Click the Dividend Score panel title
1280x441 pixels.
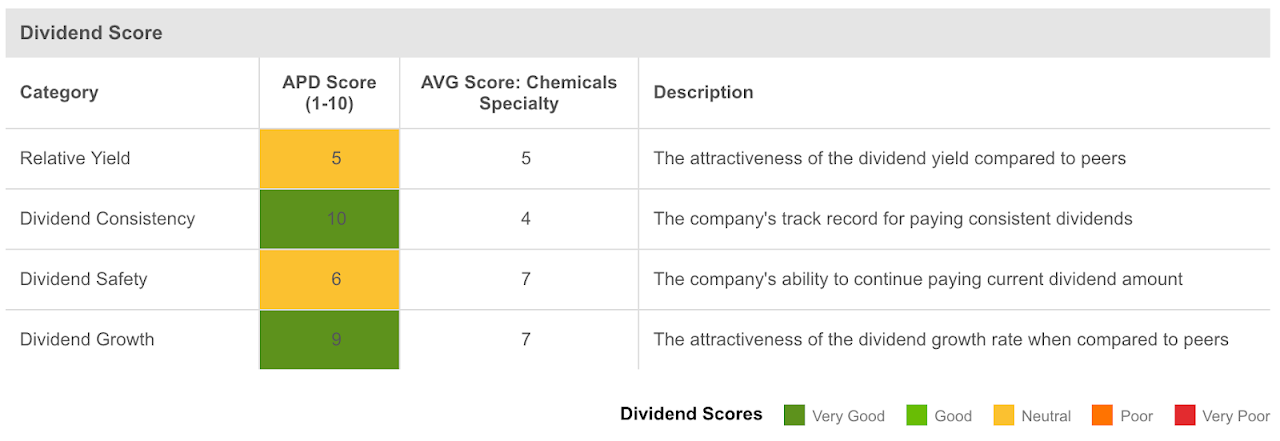click(91, 33)
